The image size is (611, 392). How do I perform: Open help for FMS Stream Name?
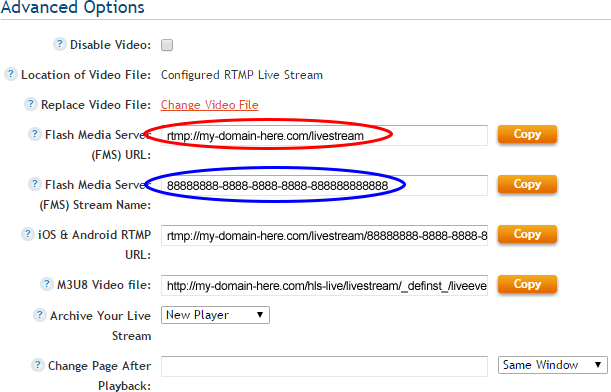click(x=35, y=184)
